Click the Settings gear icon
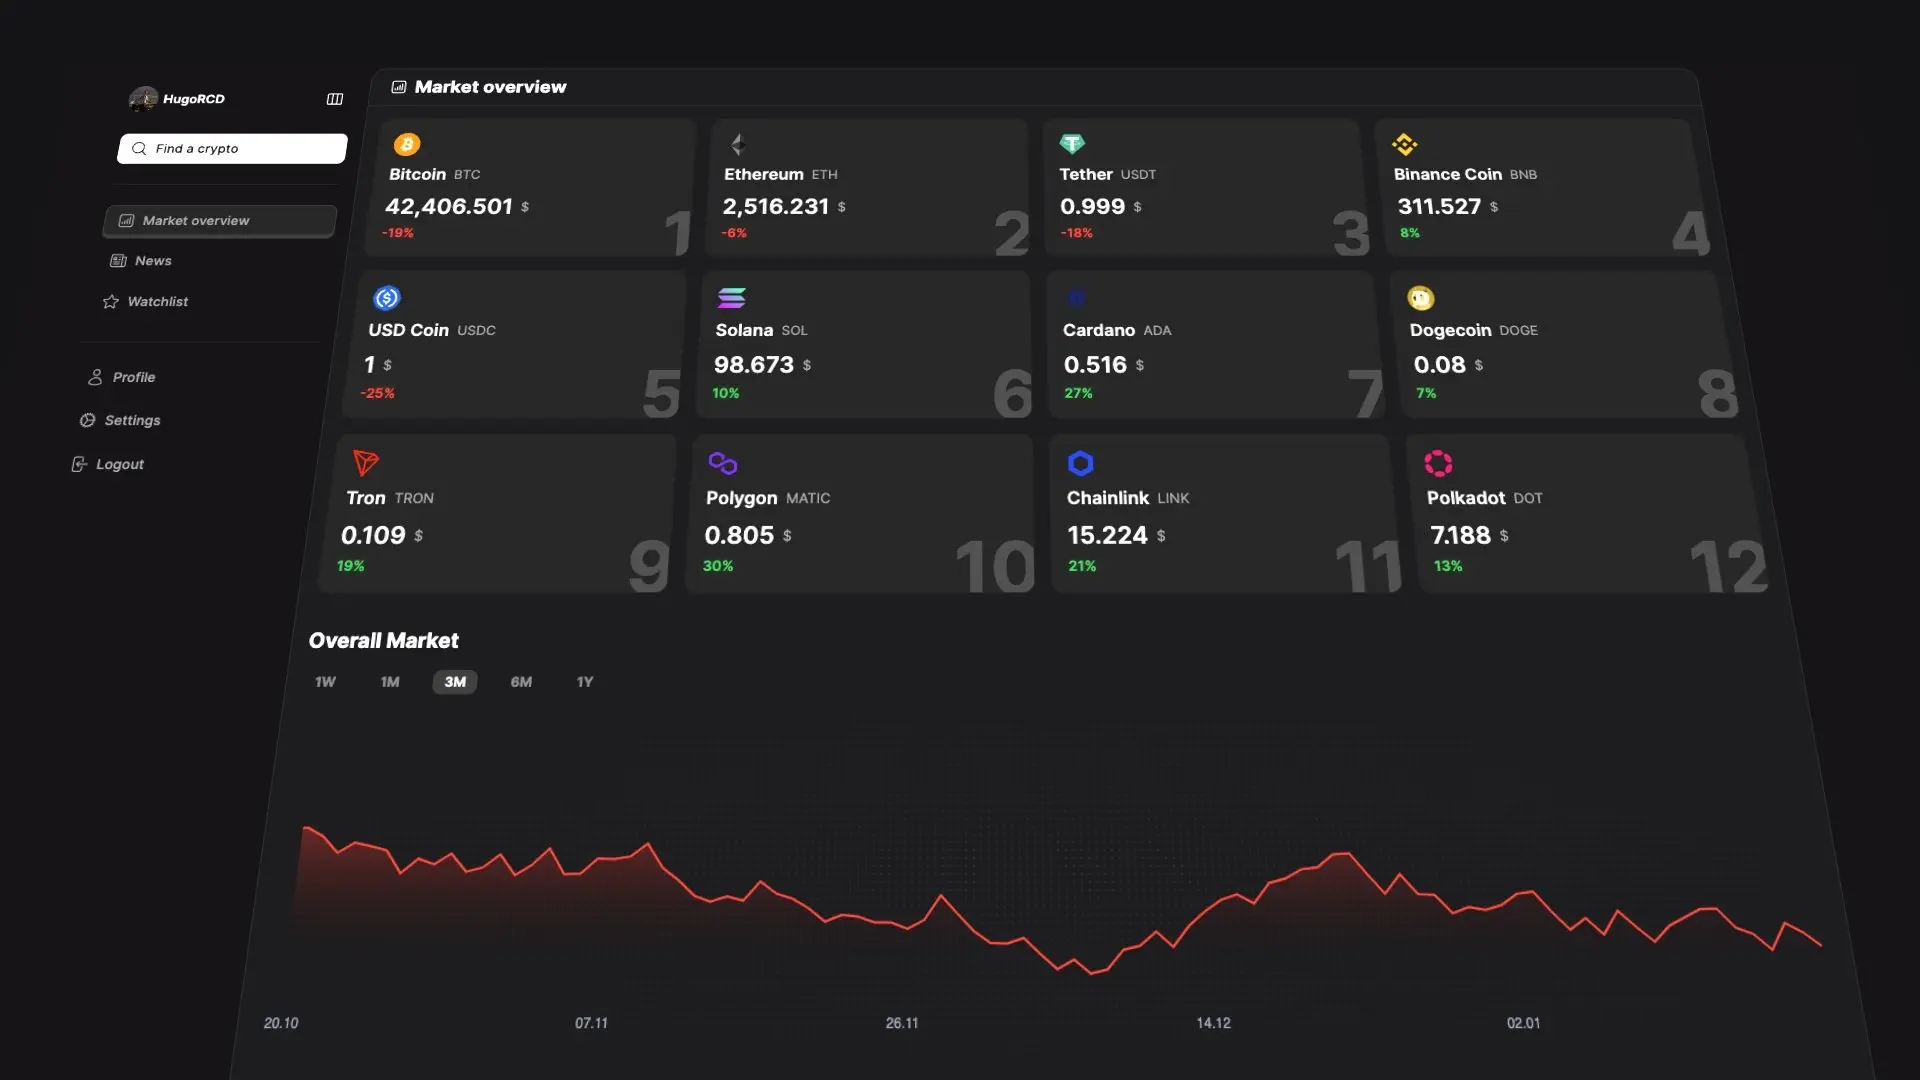The height and width of the screenshot is (1080, 1920). pos(88,420)
